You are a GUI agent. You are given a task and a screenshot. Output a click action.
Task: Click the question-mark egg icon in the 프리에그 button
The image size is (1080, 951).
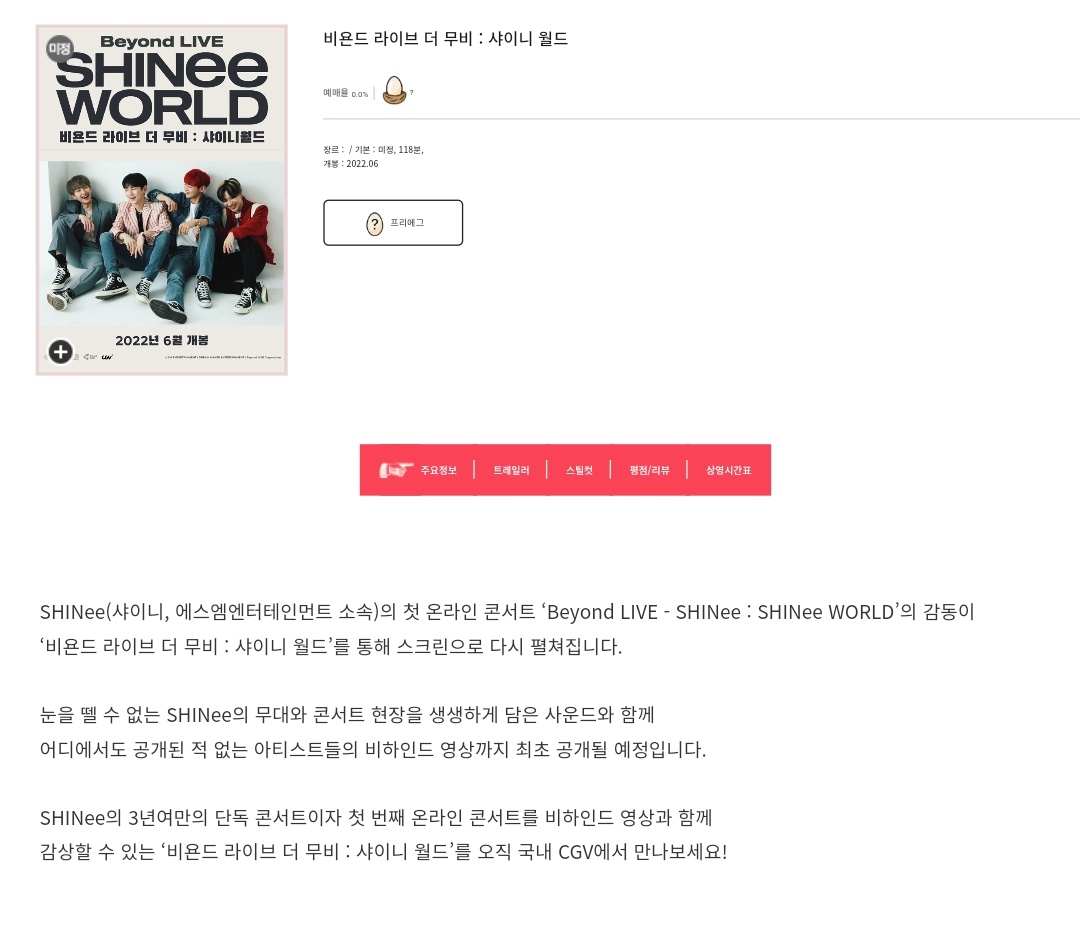pos(375,224)
